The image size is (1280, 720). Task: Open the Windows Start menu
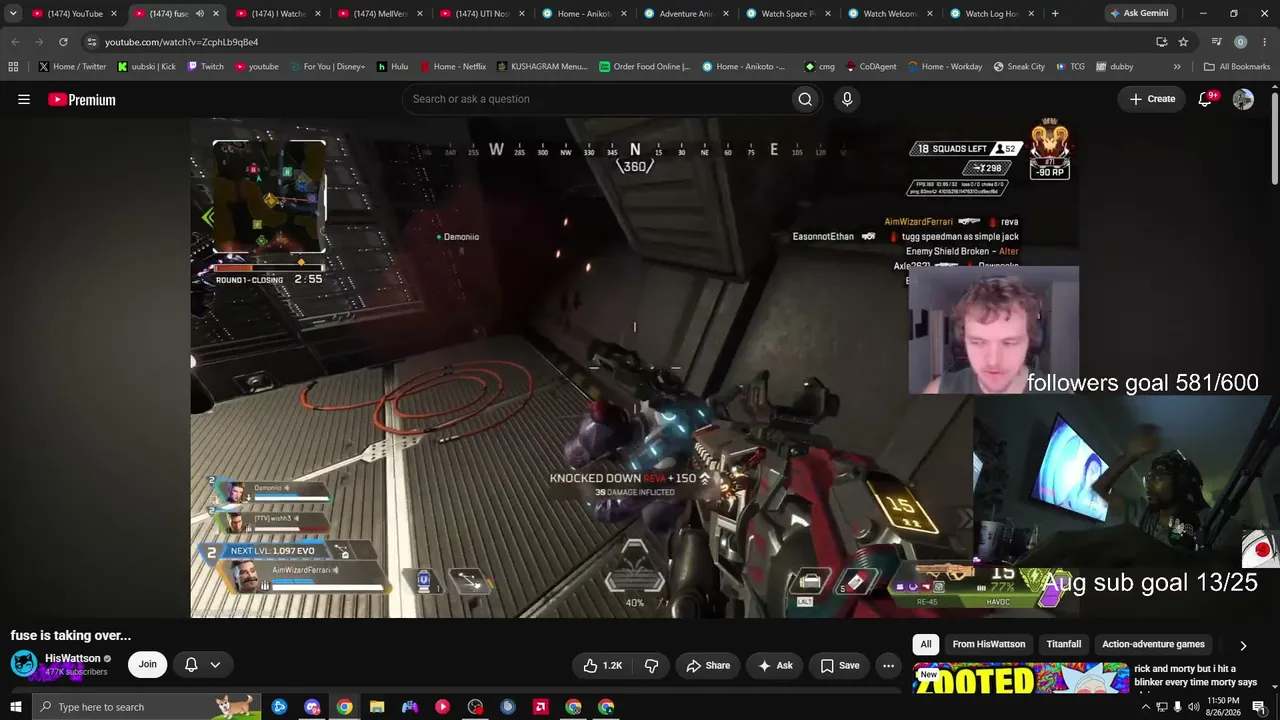pyautogui.click(x=15, y=707)
